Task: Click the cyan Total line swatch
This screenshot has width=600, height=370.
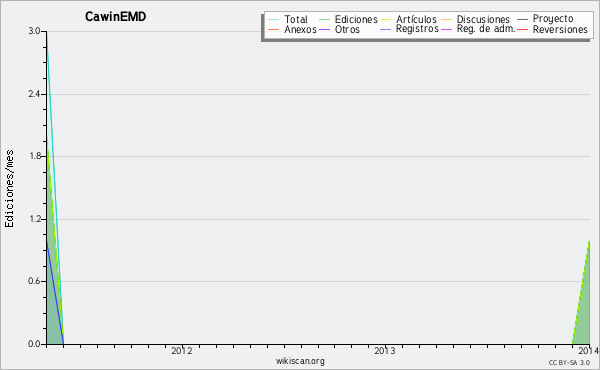Action: pyautogui.click(x=274, y=20)
